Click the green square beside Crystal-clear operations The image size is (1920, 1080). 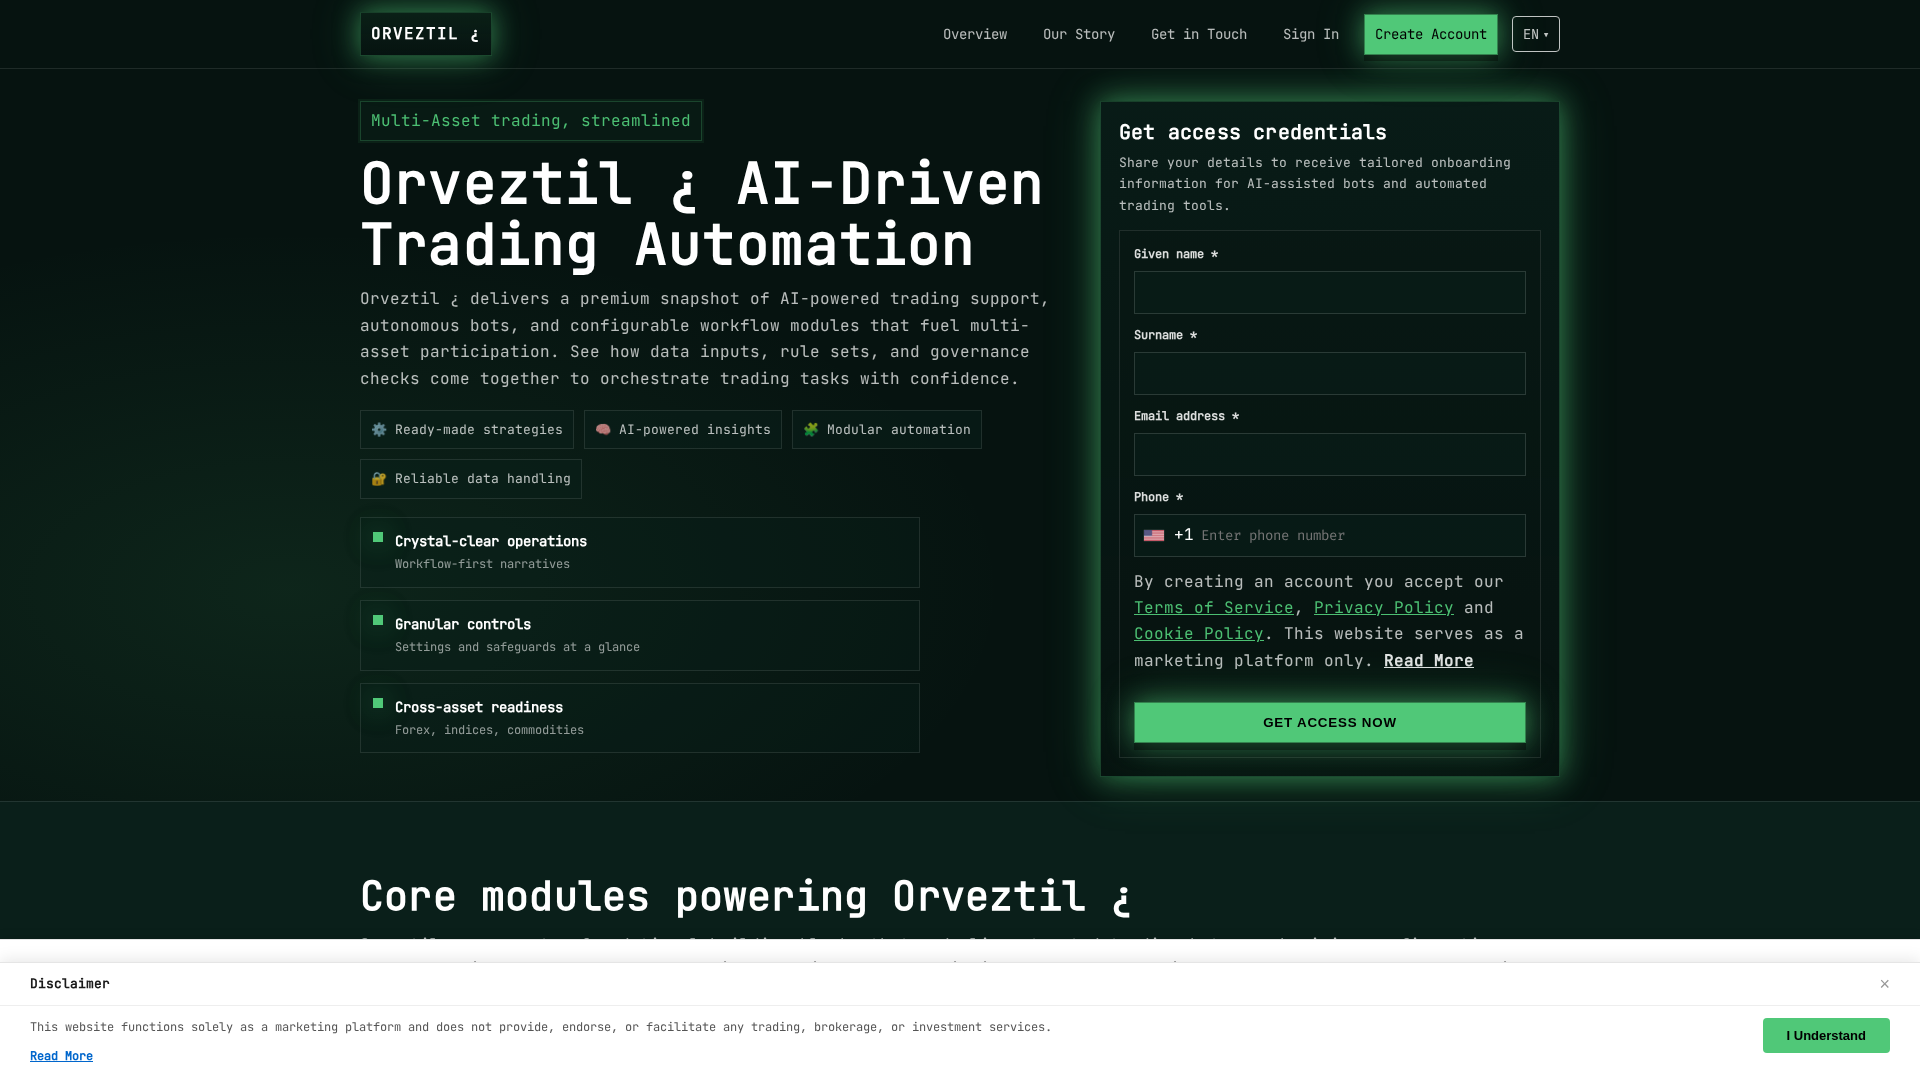tap(378, 537)
